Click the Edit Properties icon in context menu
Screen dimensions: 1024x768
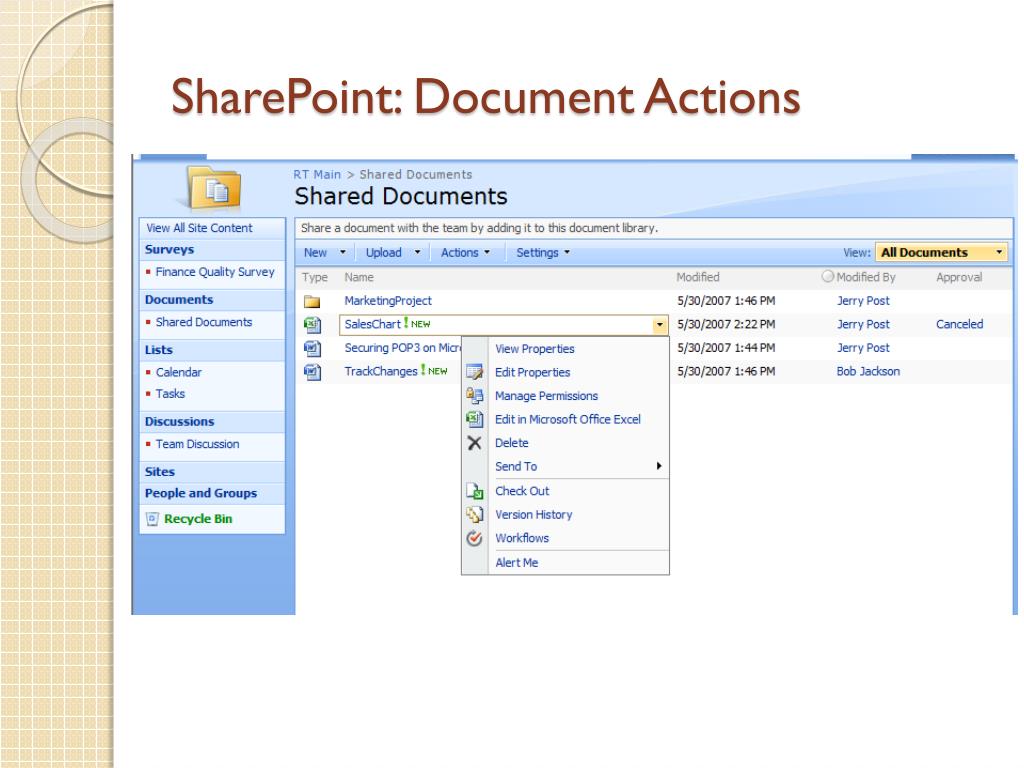pos(474,372)
